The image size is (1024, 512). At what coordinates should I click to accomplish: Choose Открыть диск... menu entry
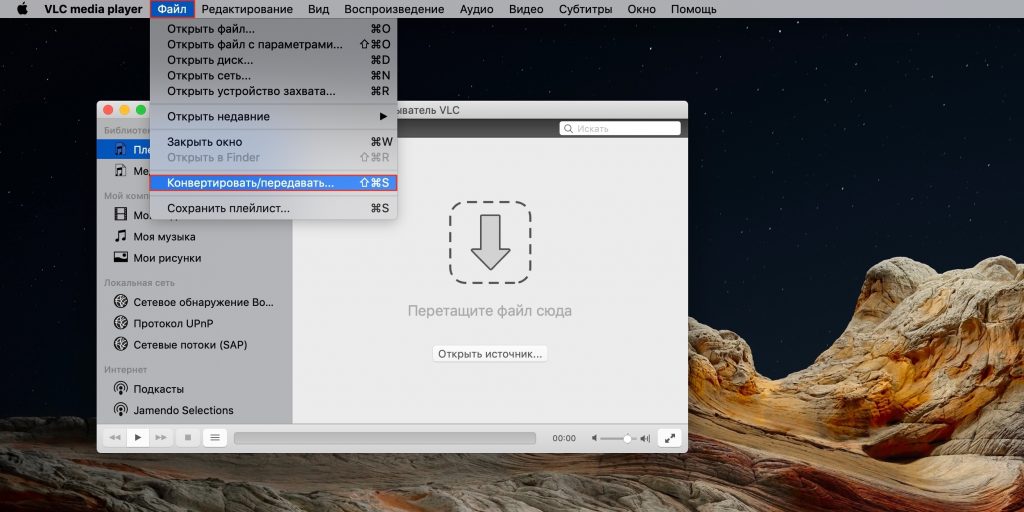274,60
